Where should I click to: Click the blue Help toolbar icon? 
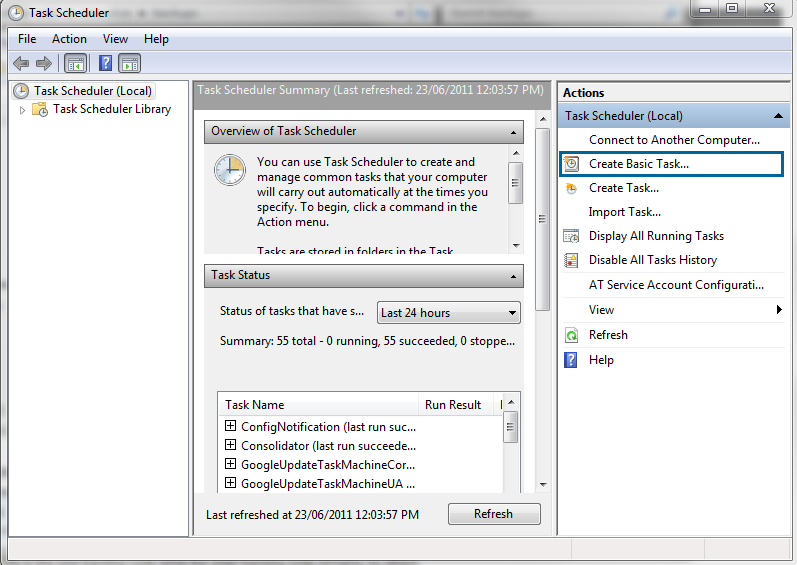pos(105,64)
